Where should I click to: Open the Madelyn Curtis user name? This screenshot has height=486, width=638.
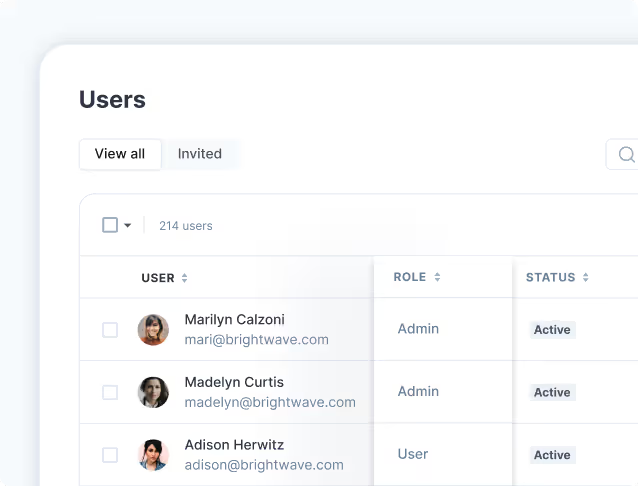click(x=234, y=382)
